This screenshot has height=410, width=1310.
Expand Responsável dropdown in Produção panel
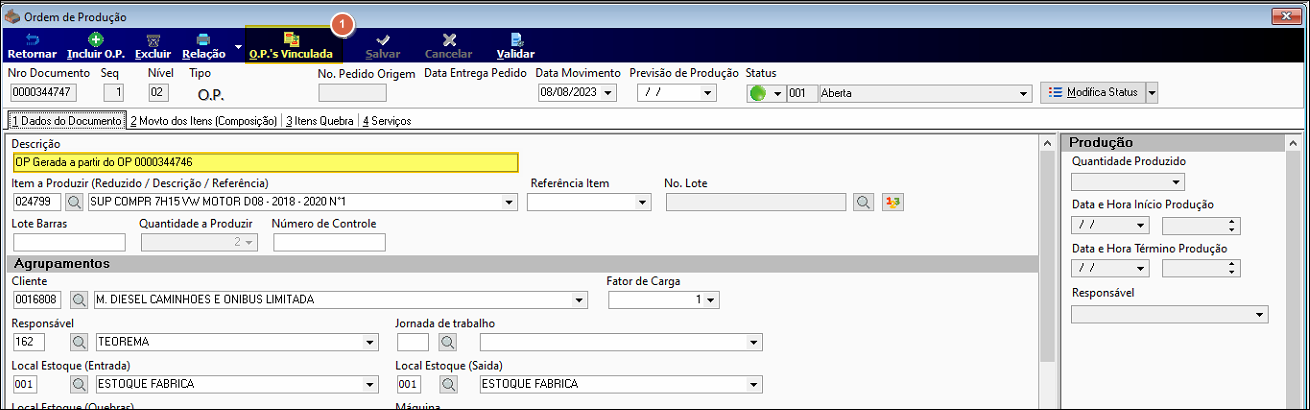[1260, 314]
